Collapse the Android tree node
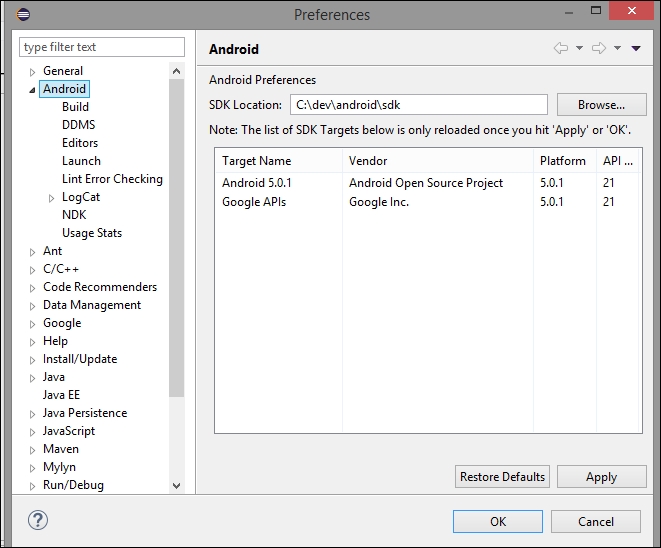Image resolution: width=661 pixels, height=548 pixels. (x=32, y=90)
